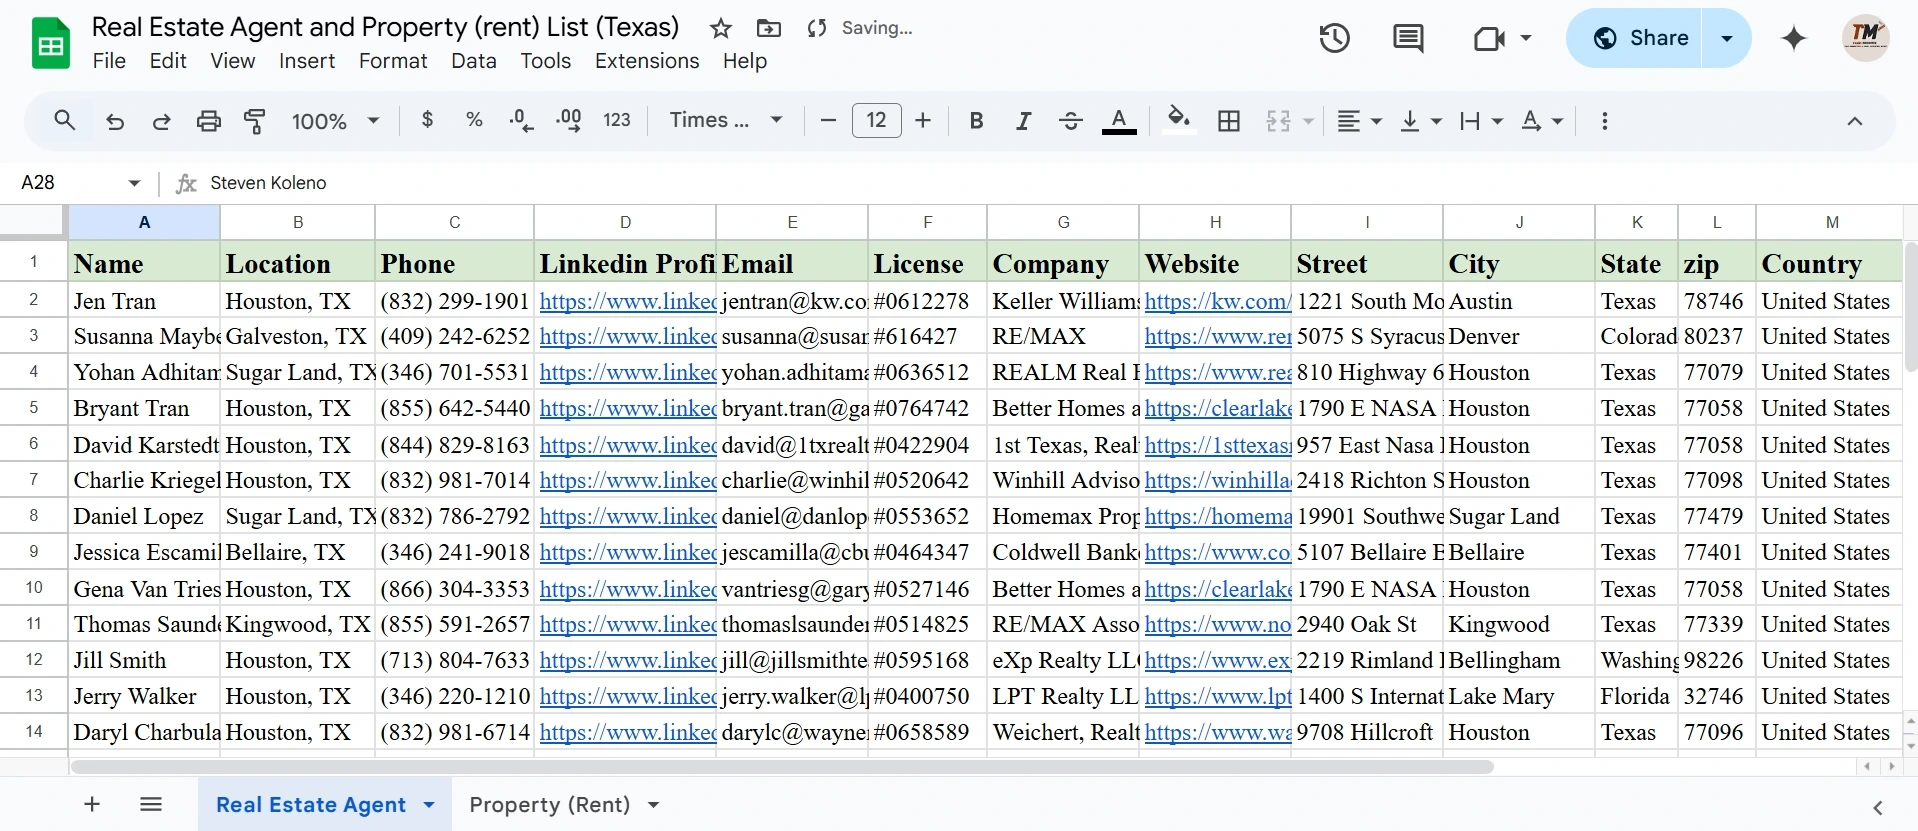Open version history clock icon

(1334, 38)
